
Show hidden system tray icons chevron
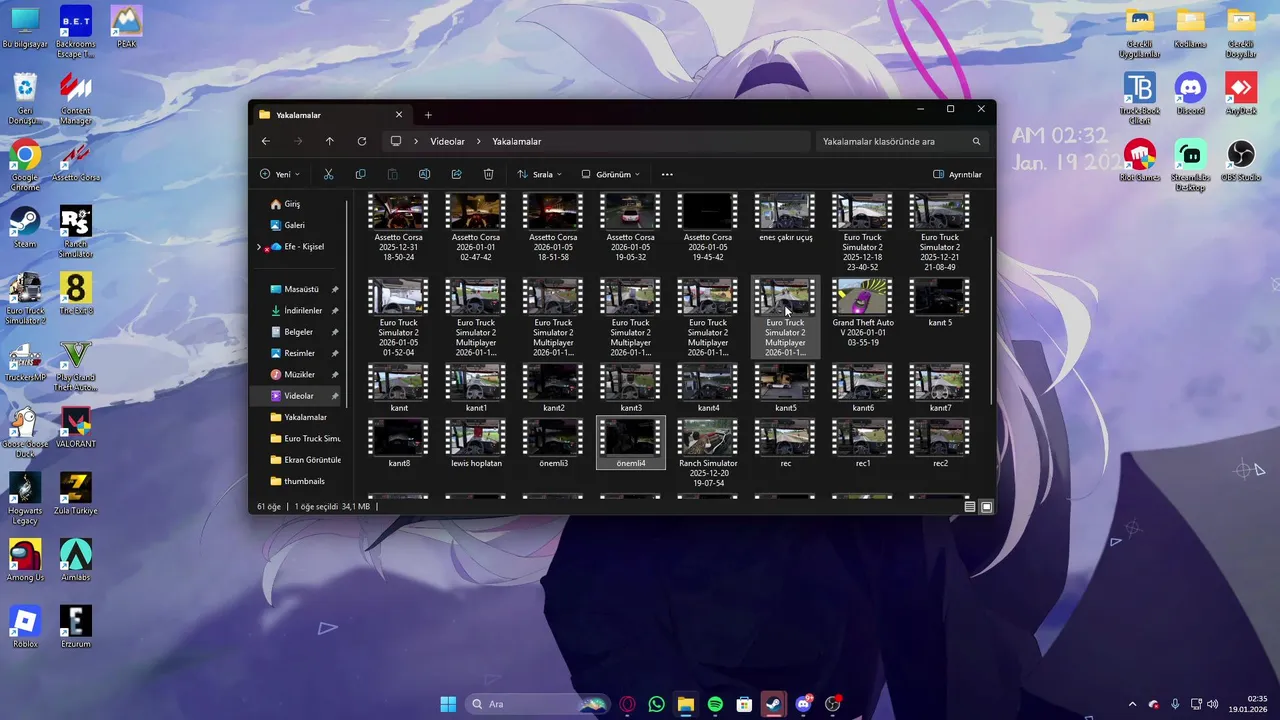click(1132, 704)
